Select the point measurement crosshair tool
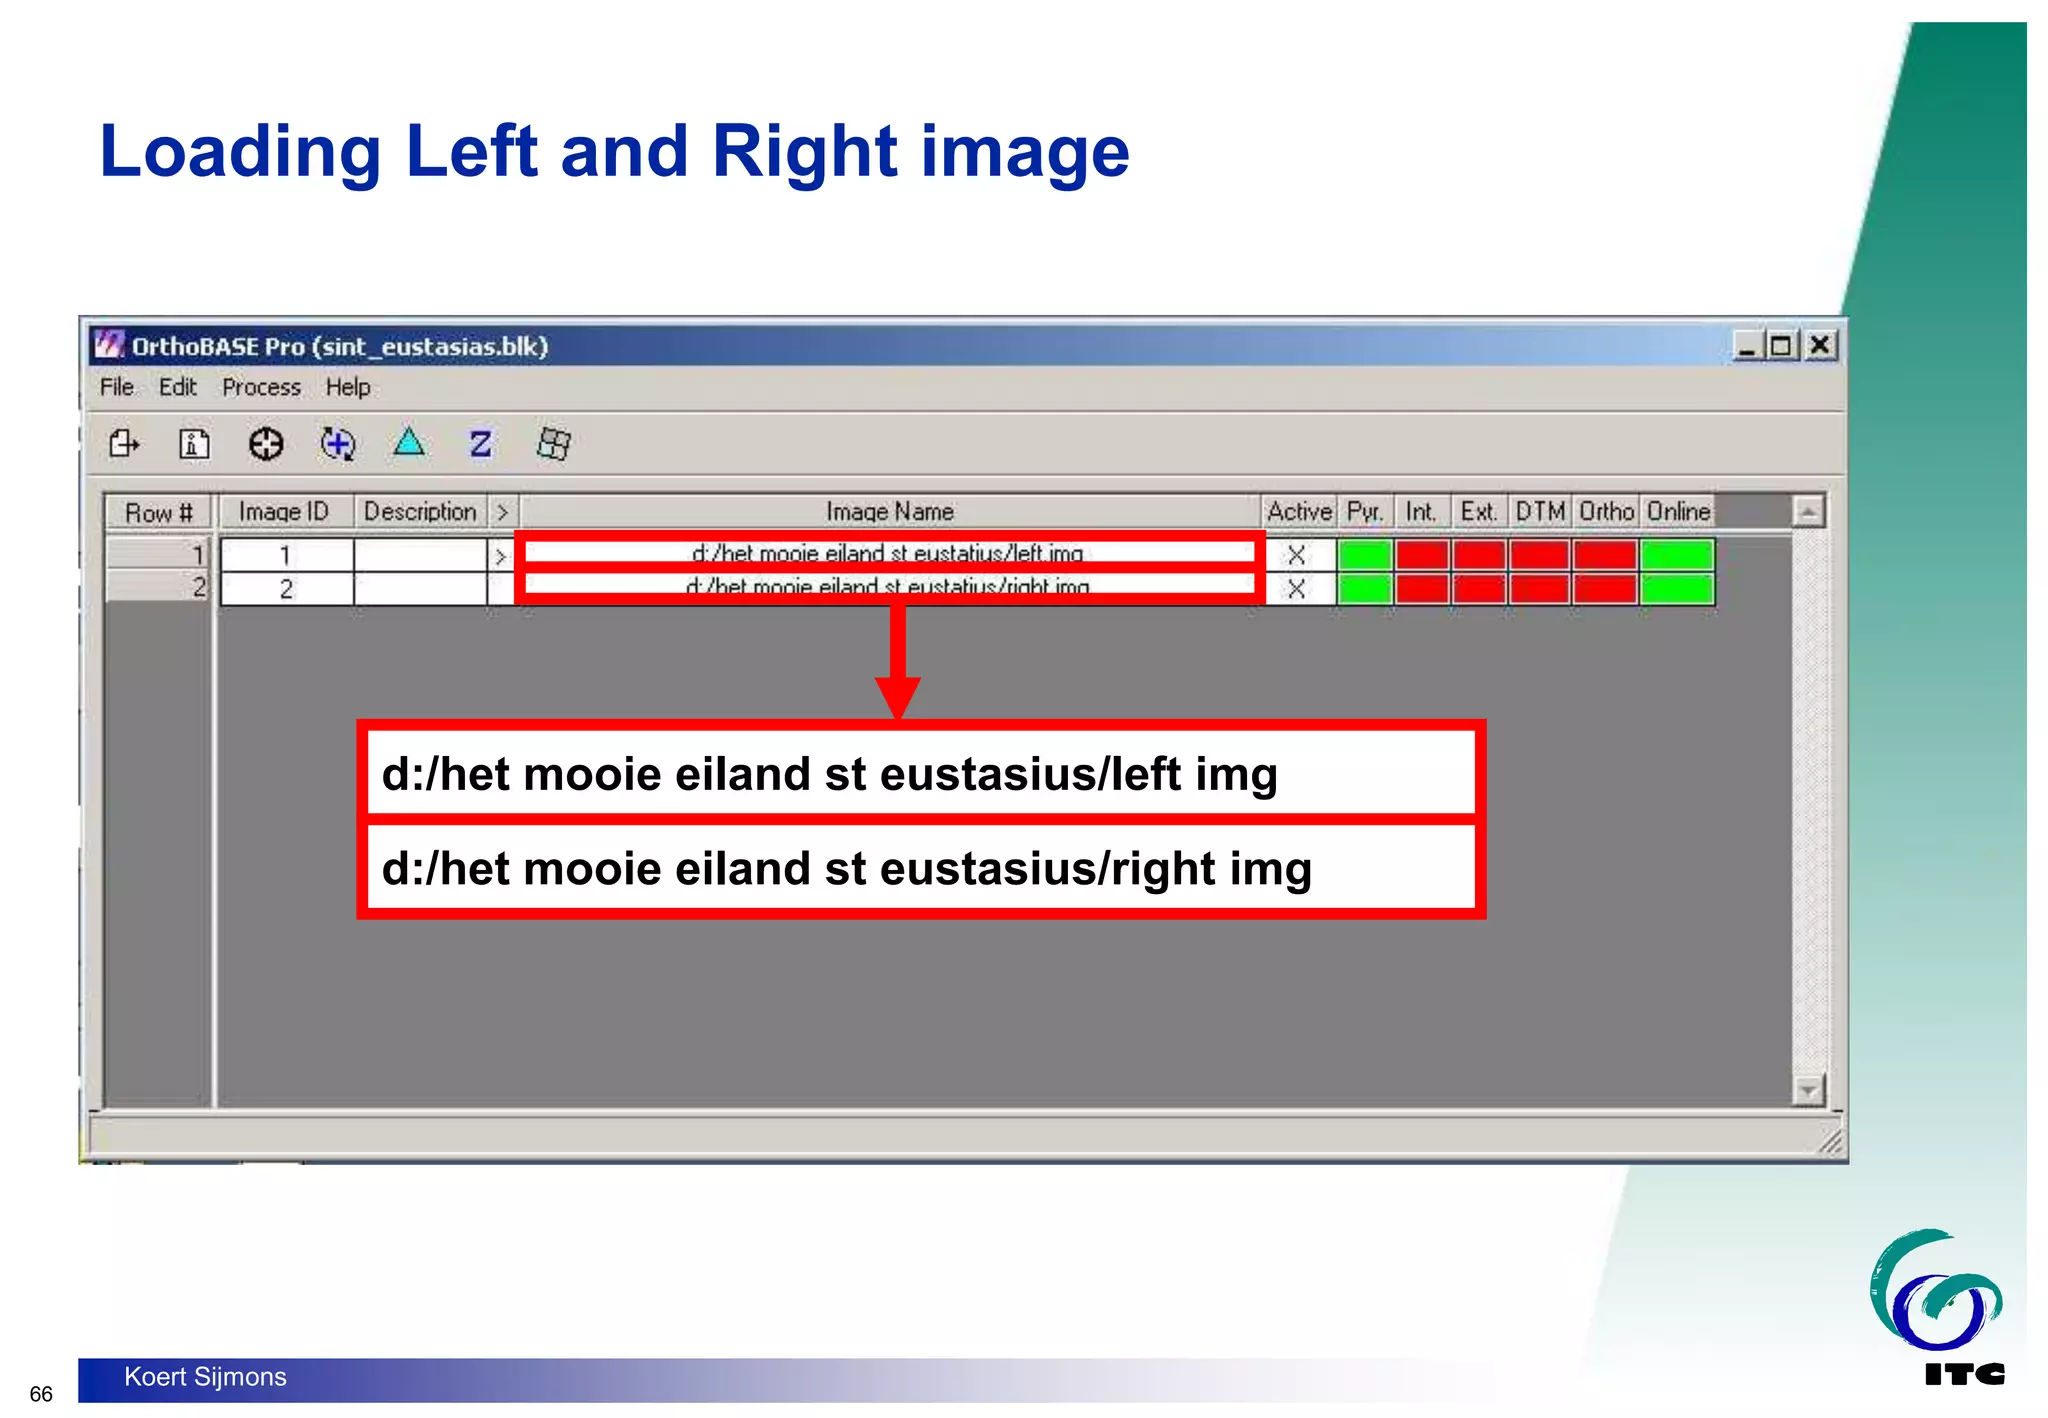 pos(266,443)
